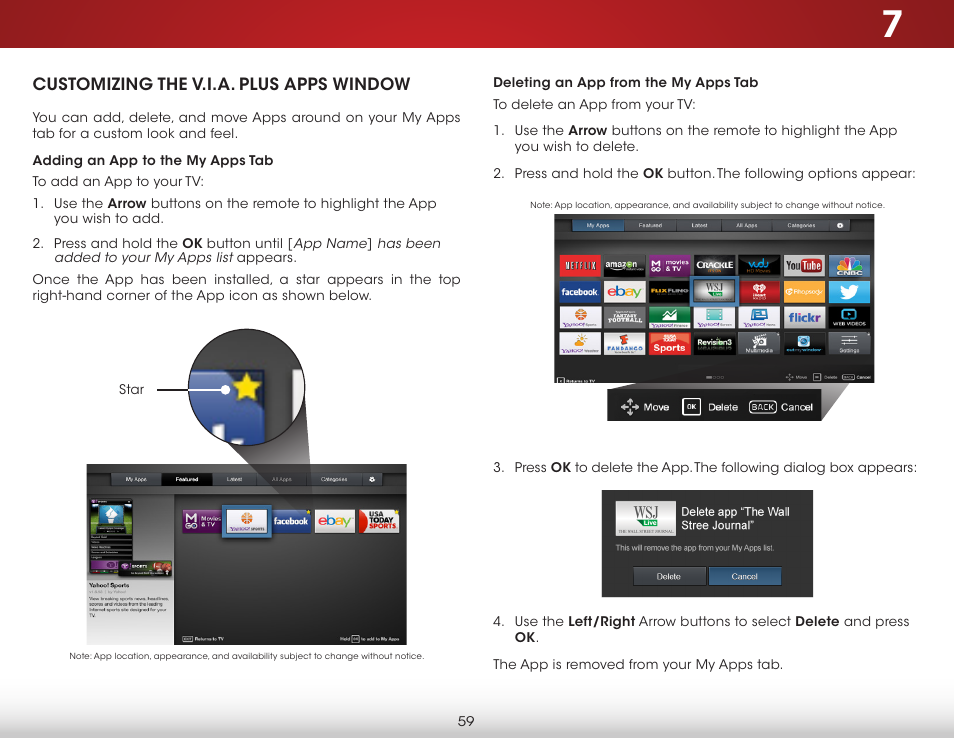Viewport: 954px width, 738px height.
Task: Click heading 'Deleting an App from the My Apps Tab'
Action: coord(625,82)
